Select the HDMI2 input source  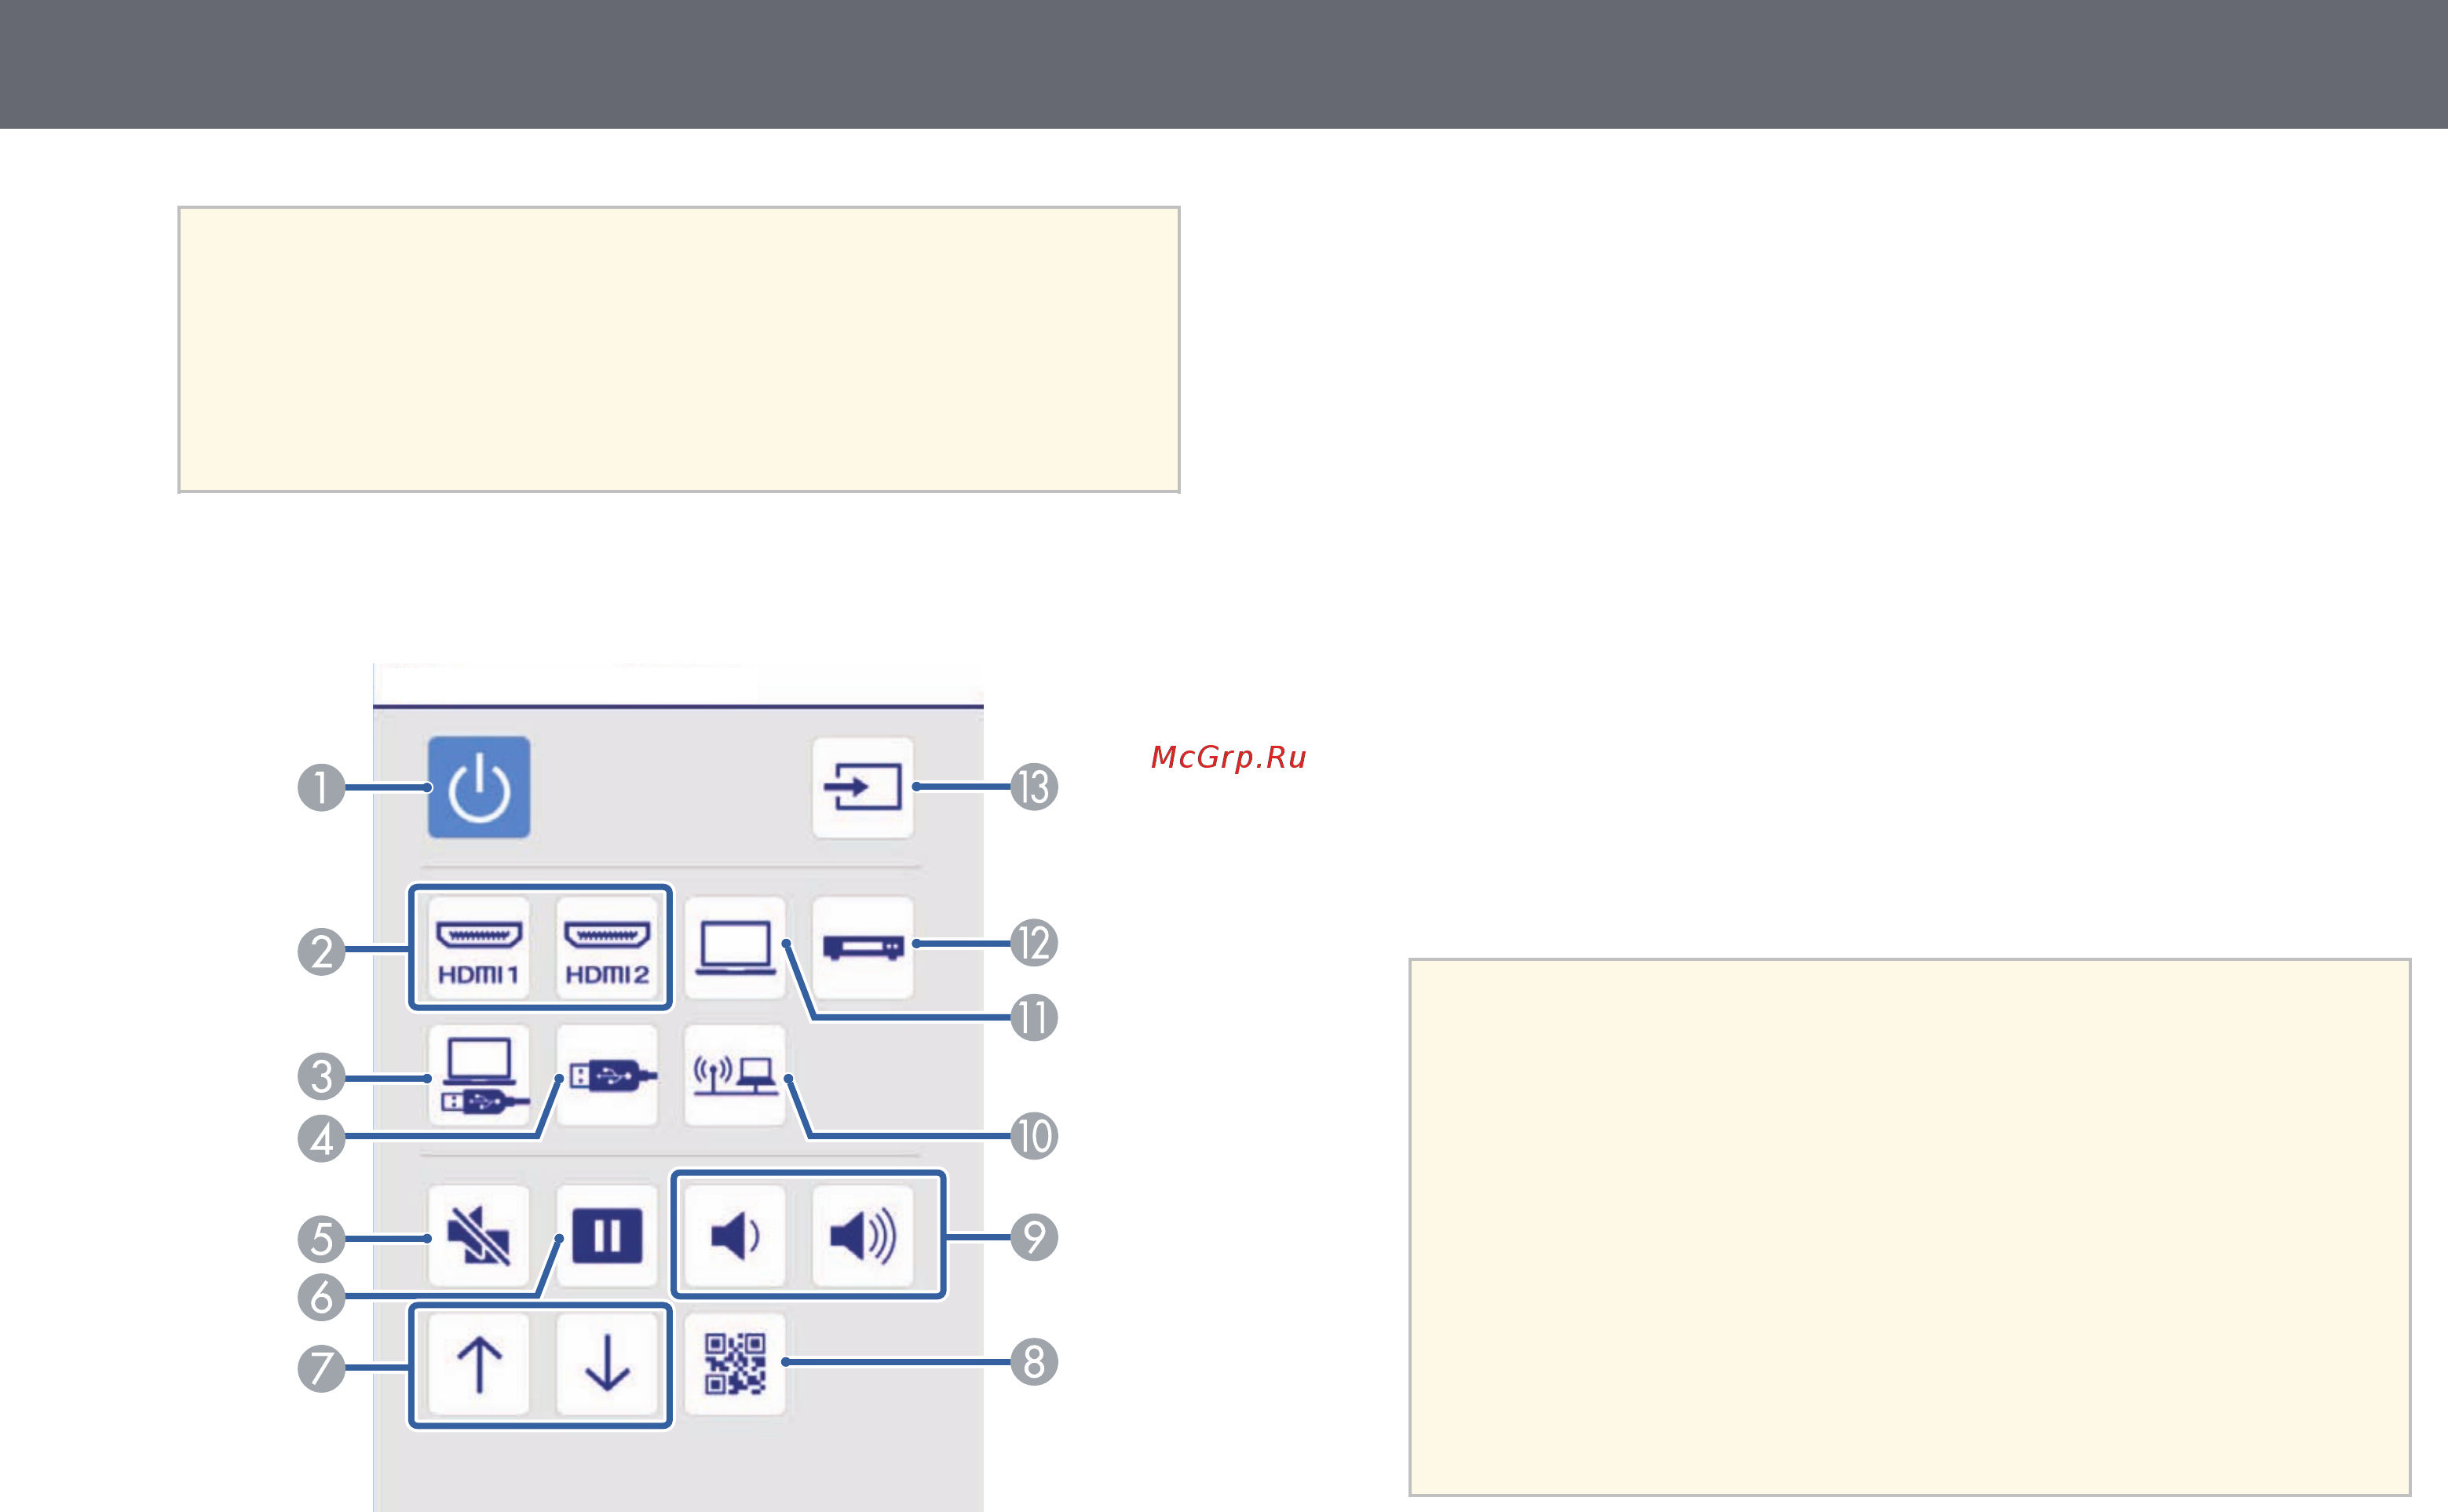607,947
